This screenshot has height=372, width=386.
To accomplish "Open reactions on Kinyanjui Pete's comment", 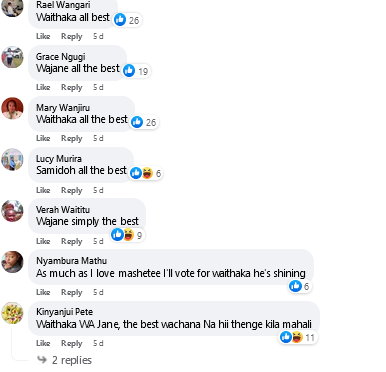I will click(298, 337).
